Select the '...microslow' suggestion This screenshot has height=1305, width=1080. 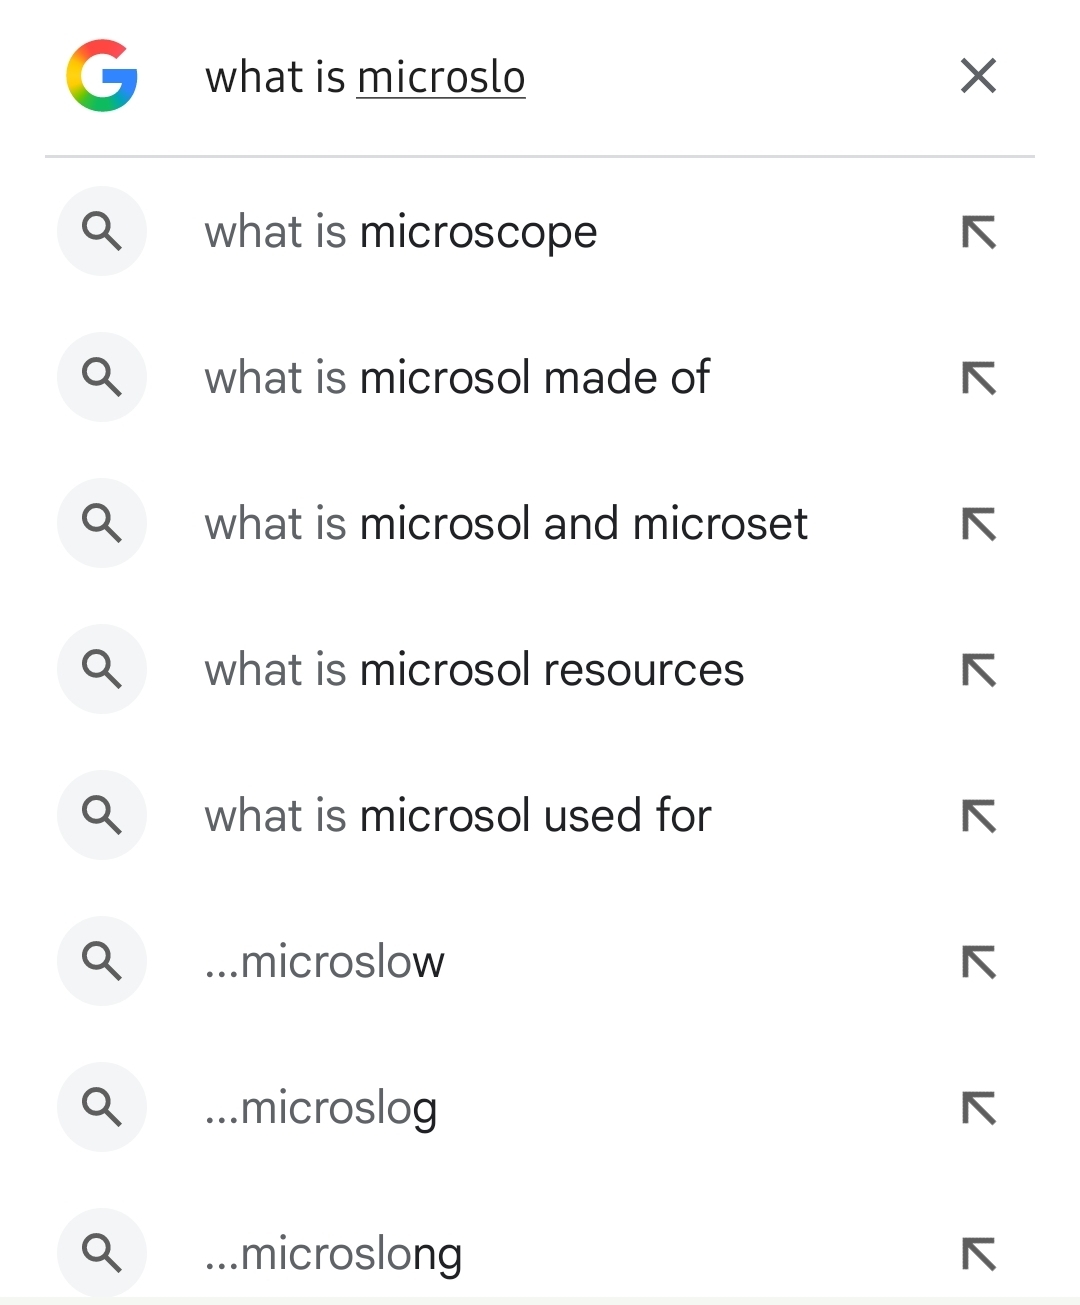pyautogui.click(x=325, y=962)
